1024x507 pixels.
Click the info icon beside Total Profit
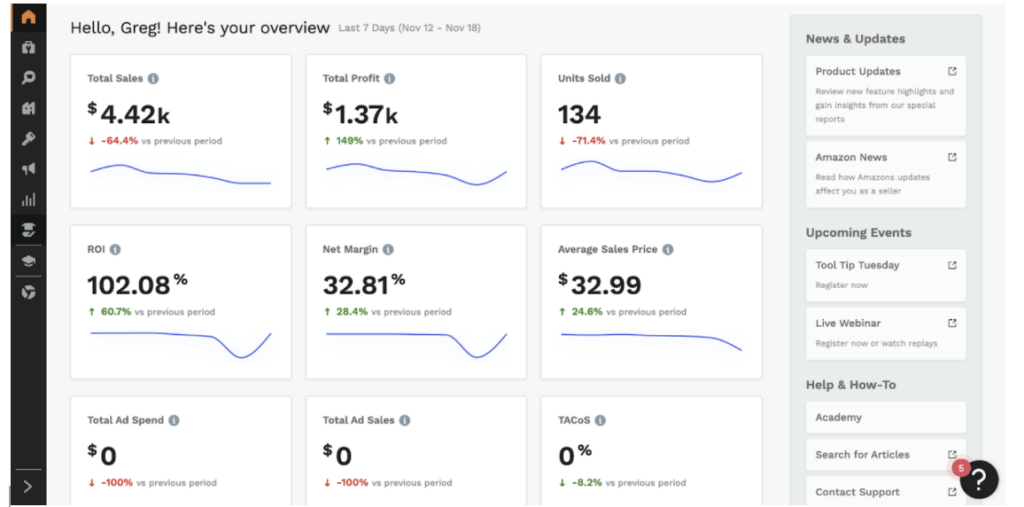click(389, 78)
